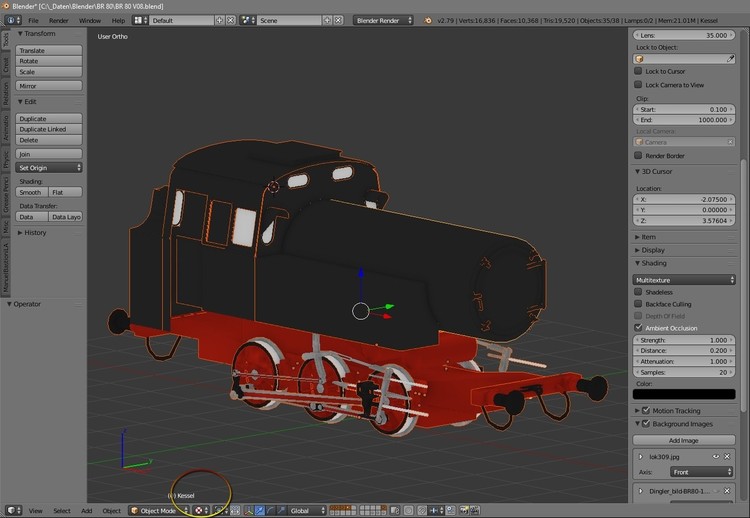Open the Global orientation dropdown
The image size is (750, 518).
click(x=307, y=510)
